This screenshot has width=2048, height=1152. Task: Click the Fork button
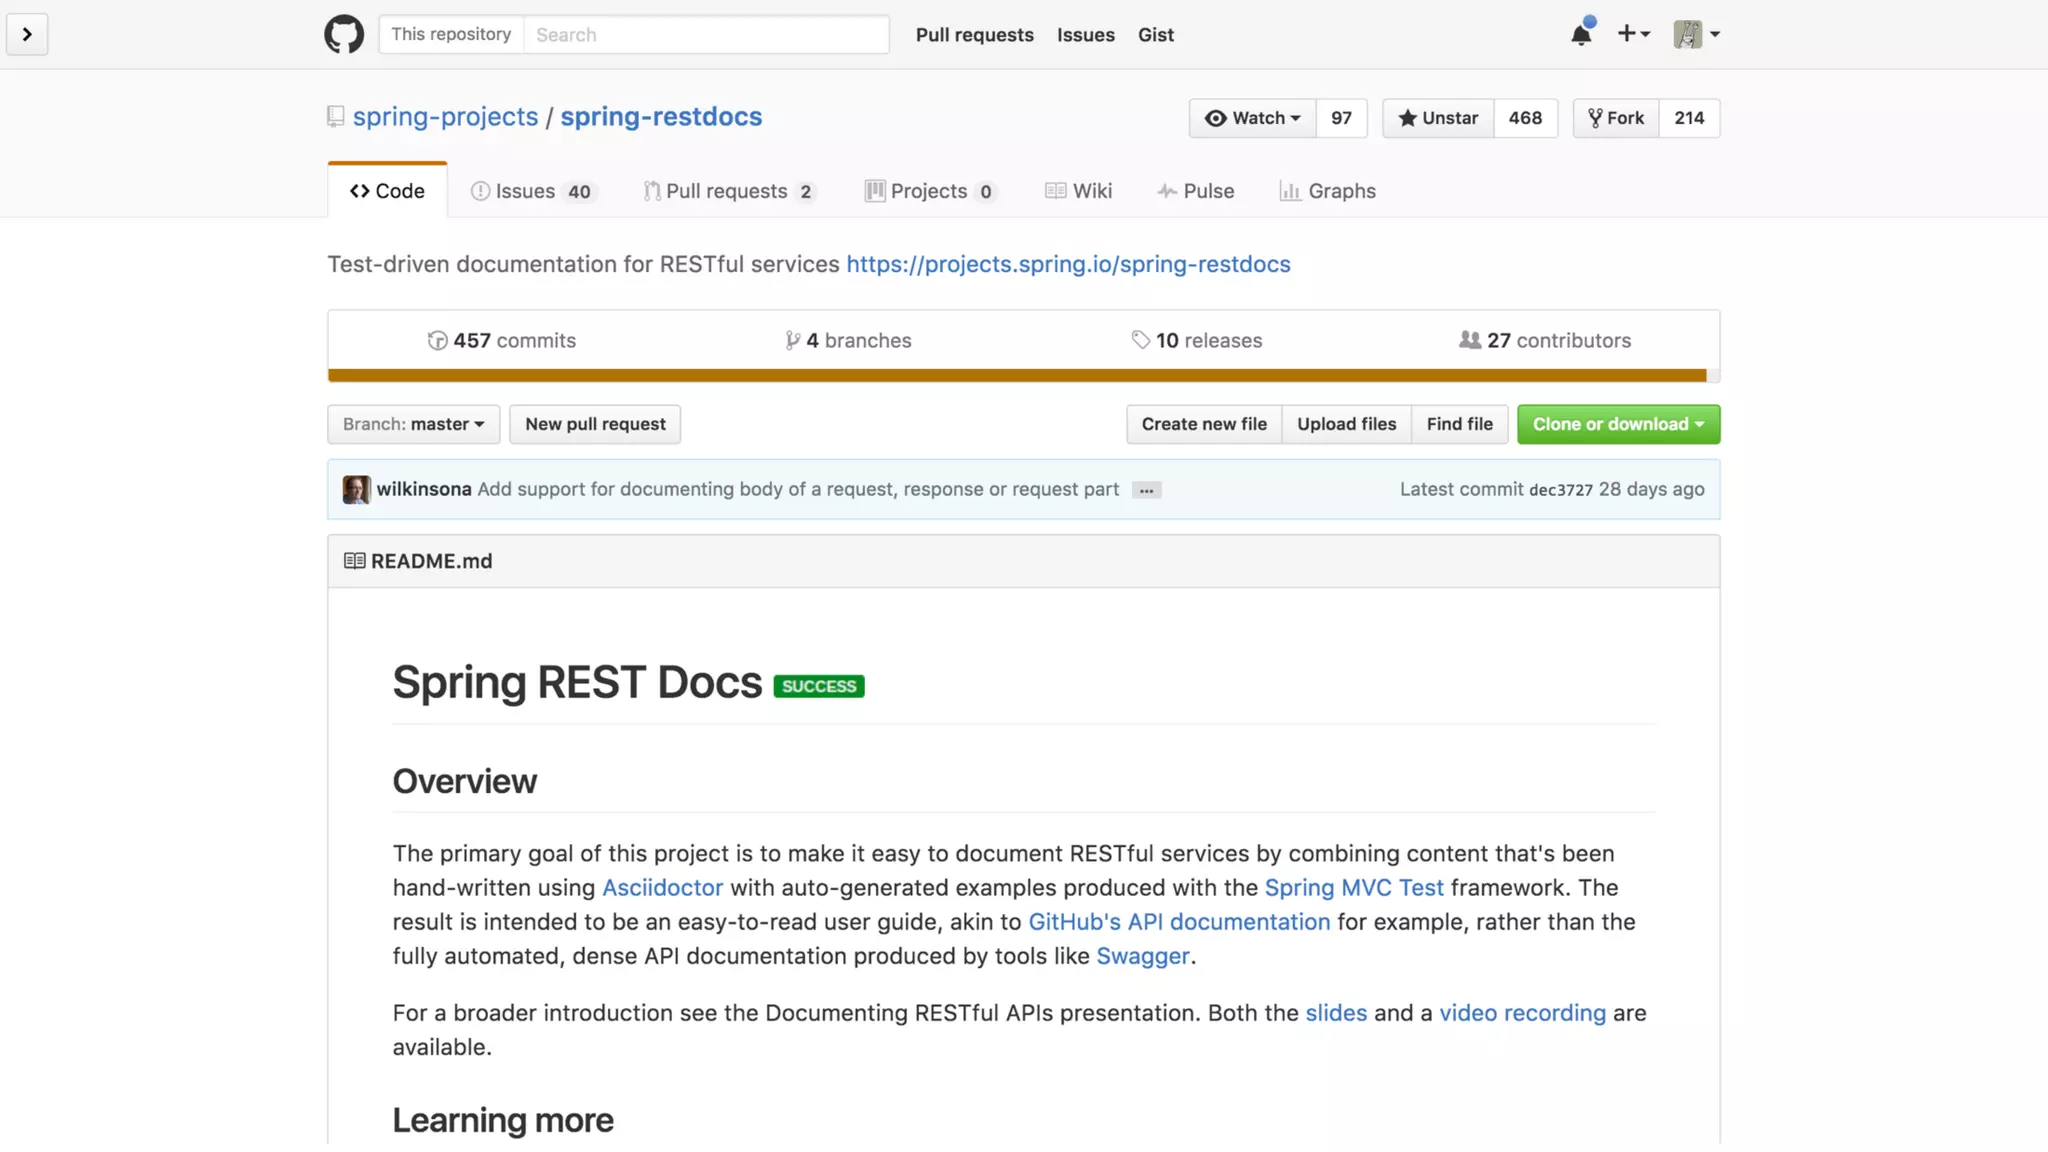click(x=1616, y=118)
